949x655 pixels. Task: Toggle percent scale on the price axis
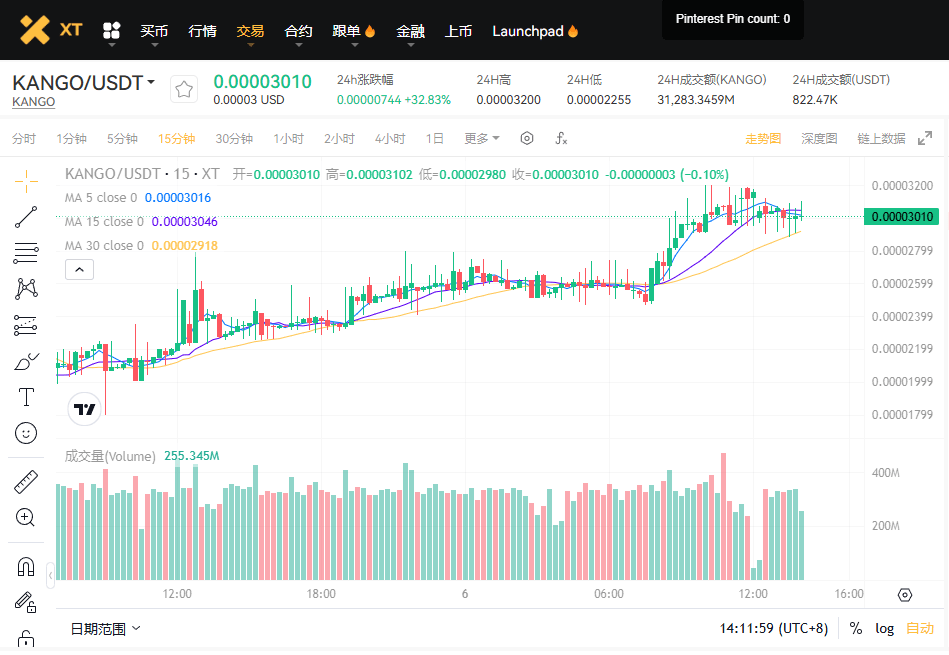pyautogui.click(x=856, y=628)
